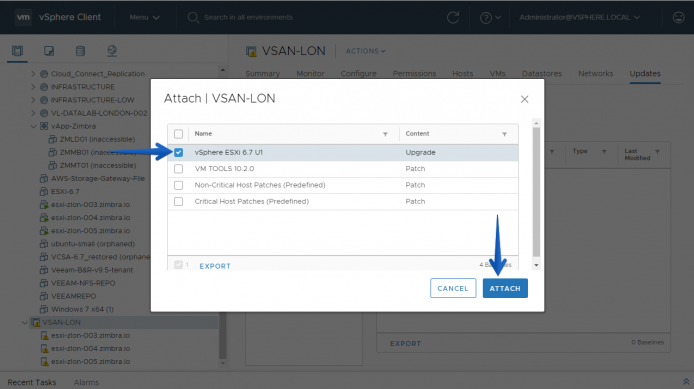Open the Last Modified column filter

tap(657, 152)
